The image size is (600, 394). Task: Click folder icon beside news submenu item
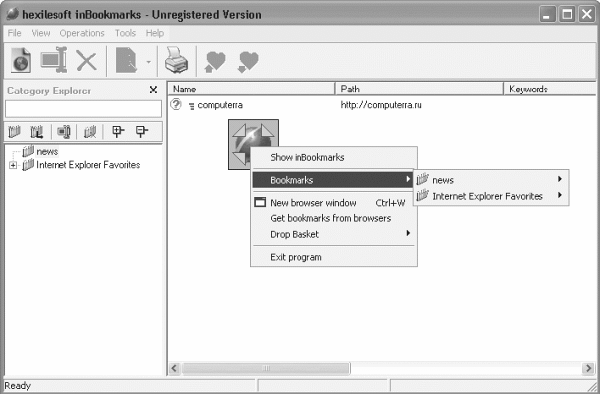[x=422, y=179]
